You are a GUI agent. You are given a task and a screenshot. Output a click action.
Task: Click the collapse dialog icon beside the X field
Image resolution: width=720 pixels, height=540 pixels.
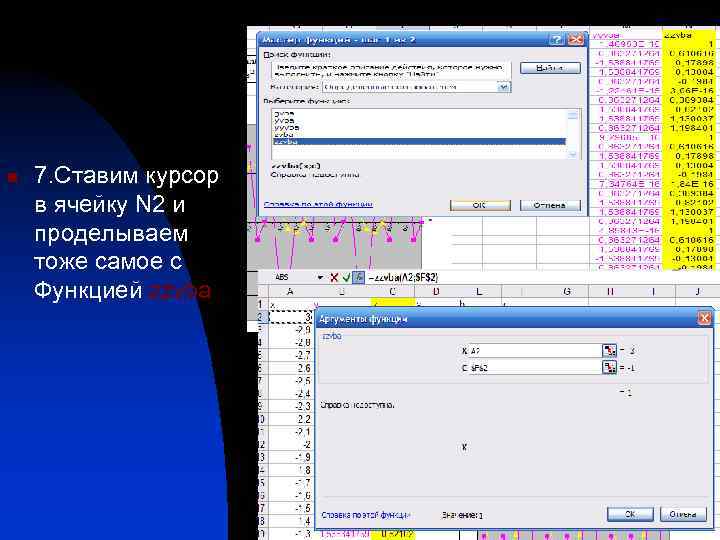pyautogui.click(x=609, y=351)
